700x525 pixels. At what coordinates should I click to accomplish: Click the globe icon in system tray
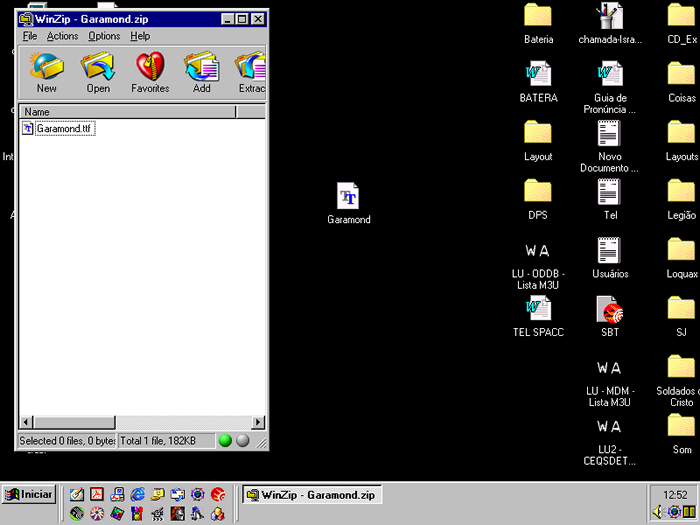[x=675, y=512]
